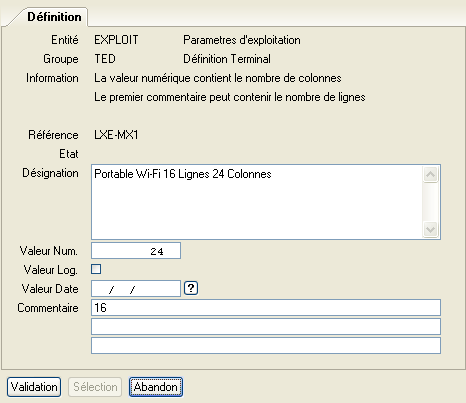Click inside the Valeur Num. field
The image size is (466, 403).
click(136, 251)
